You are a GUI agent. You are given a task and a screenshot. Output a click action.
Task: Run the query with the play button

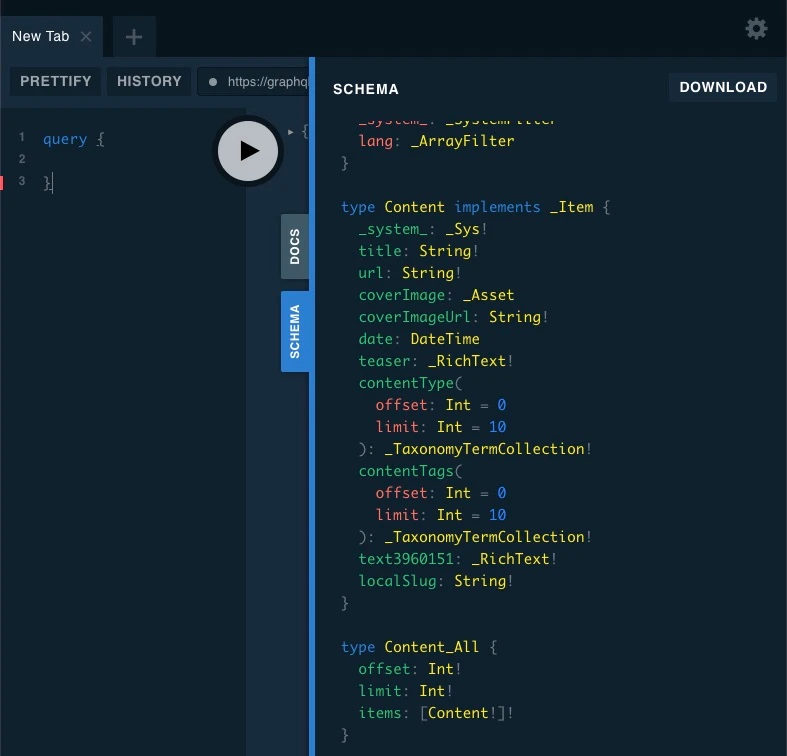[248, 150]
